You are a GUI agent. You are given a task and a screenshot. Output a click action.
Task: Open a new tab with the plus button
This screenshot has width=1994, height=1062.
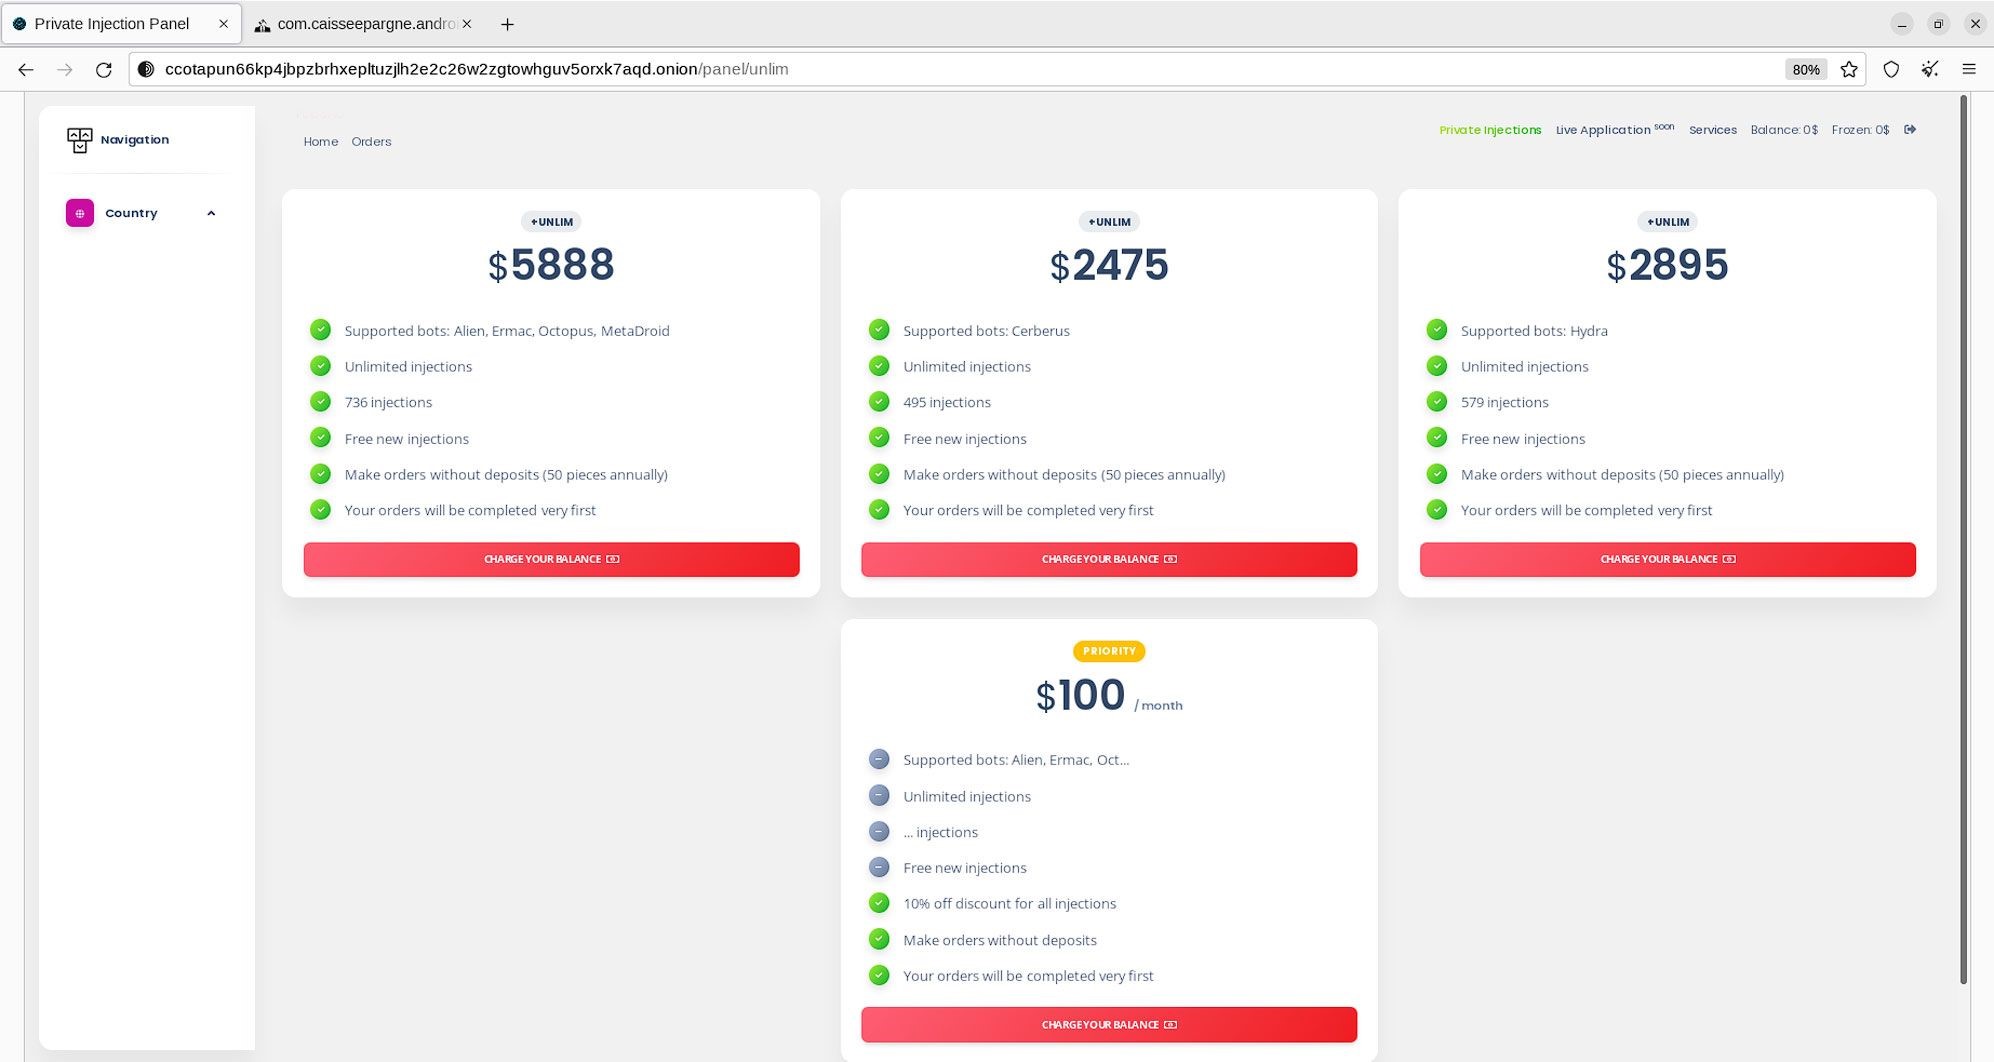pos(507,24)
